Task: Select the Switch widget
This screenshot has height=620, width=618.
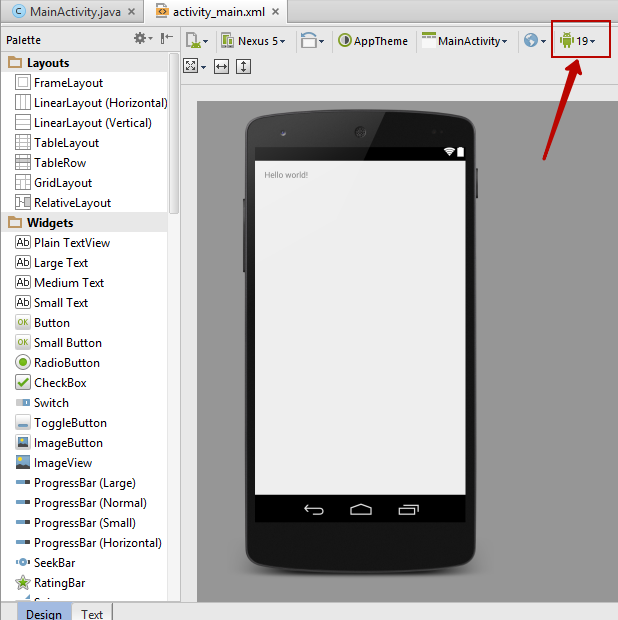Action: click(x=85, y=403)
